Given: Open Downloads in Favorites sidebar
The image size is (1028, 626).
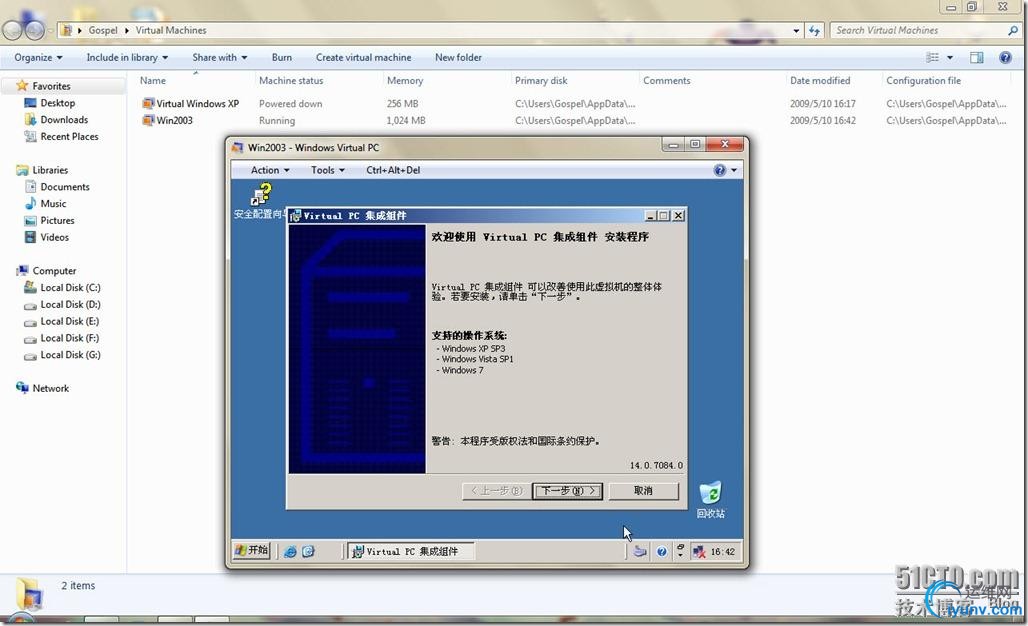Looking at the screenshot, I should pyautogui.click(x=64, y=120).
